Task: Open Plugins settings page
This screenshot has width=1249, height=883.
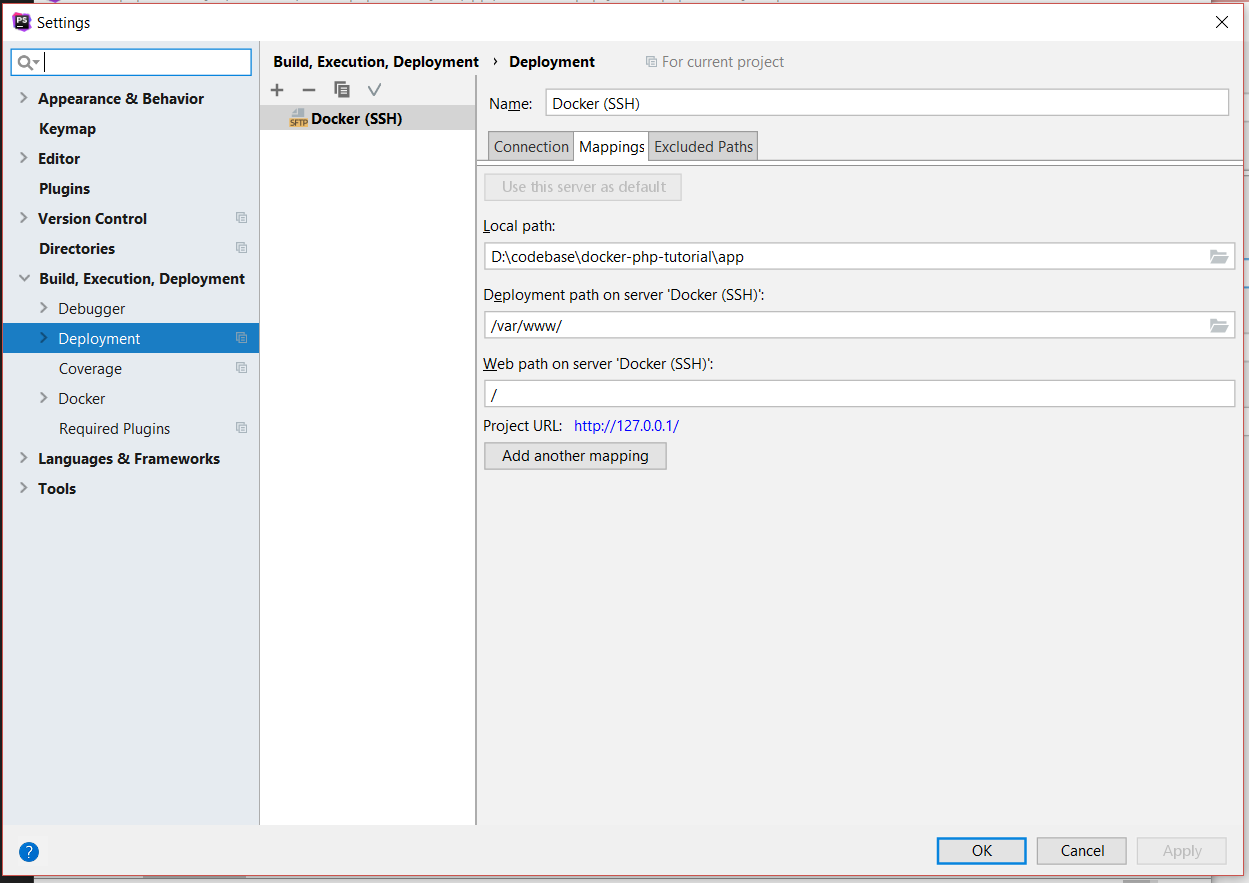Action: [x=65, y=188]
